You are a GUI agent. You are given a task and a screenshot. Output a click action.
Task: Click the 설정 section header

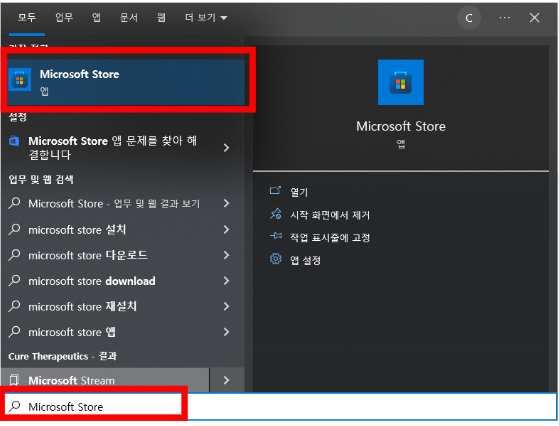[17, 117]
